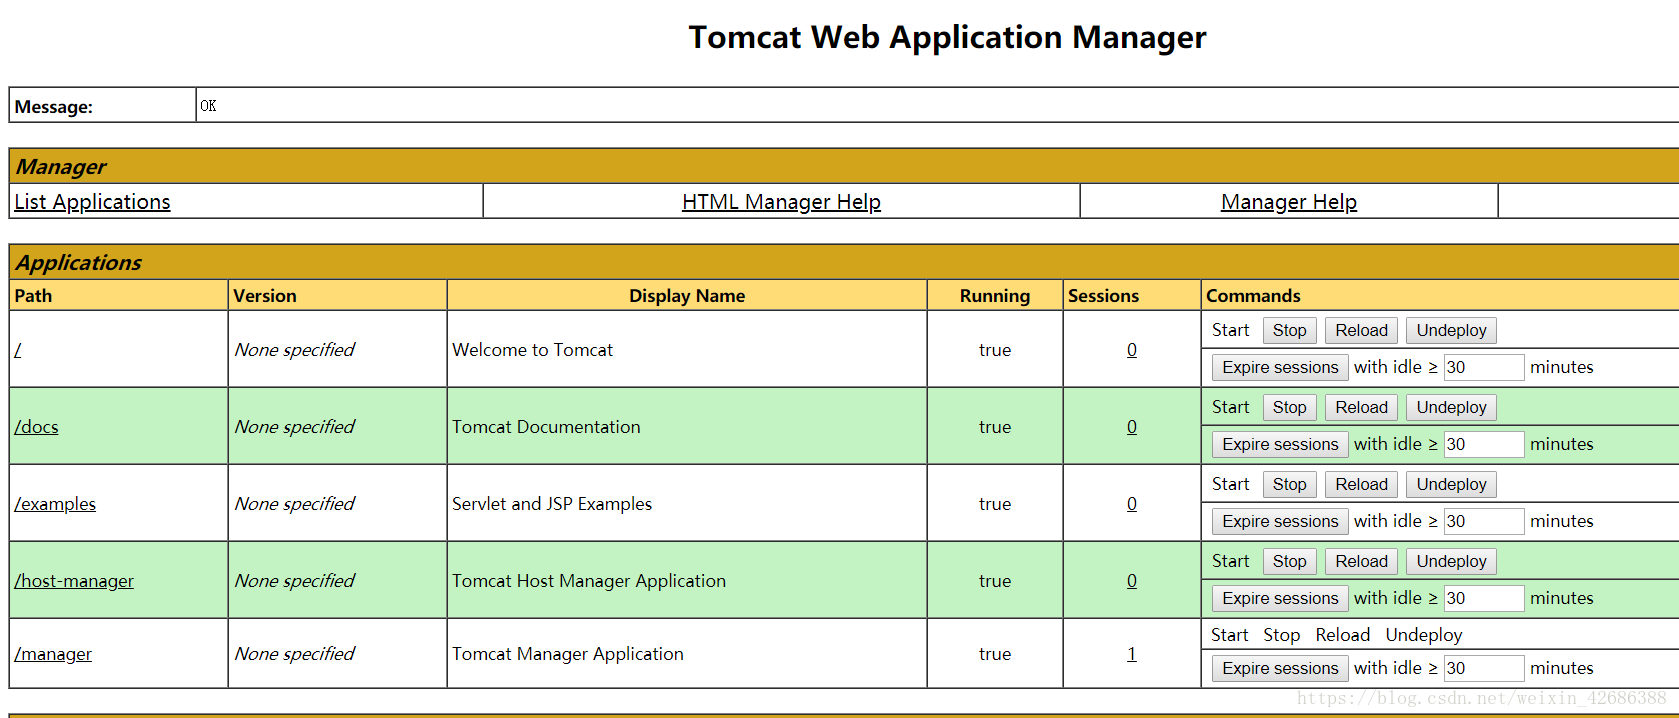Click the sessions count for /docs
Screen dimensions: 1679x718
tap(1131, 427)
